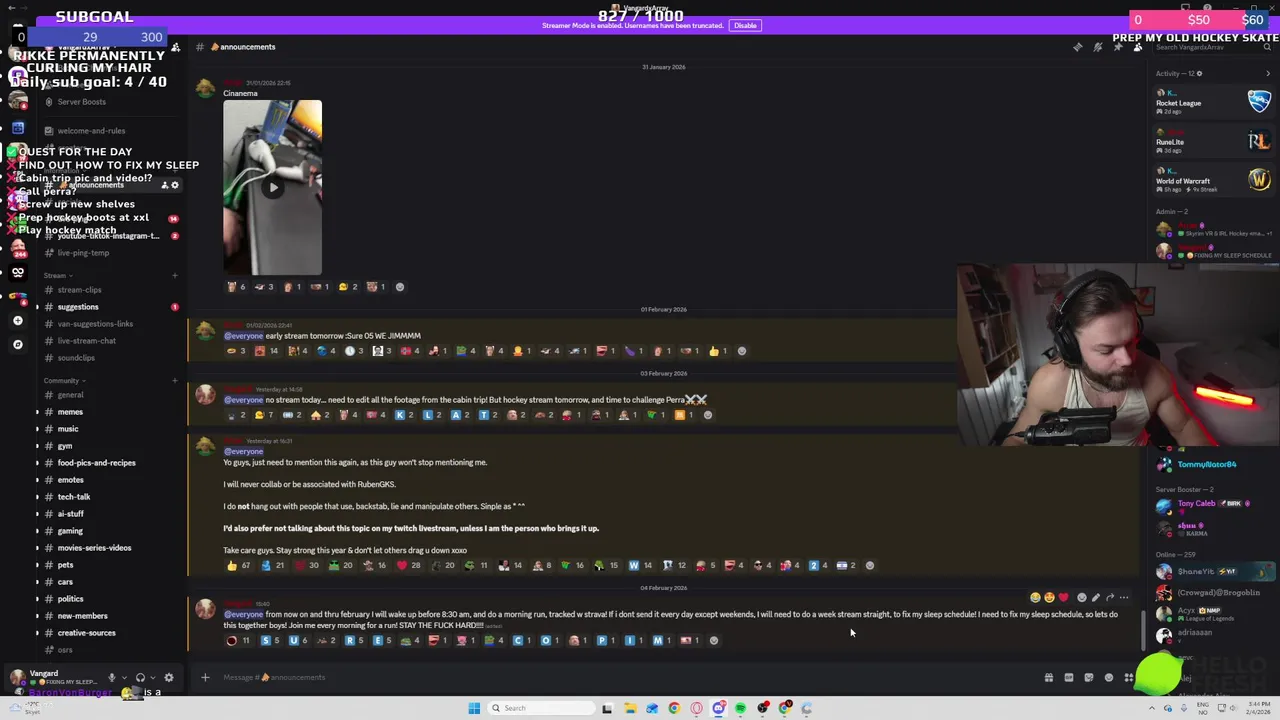Open music channel
The width and height of the screenshot is (1280, 720).
68,429
